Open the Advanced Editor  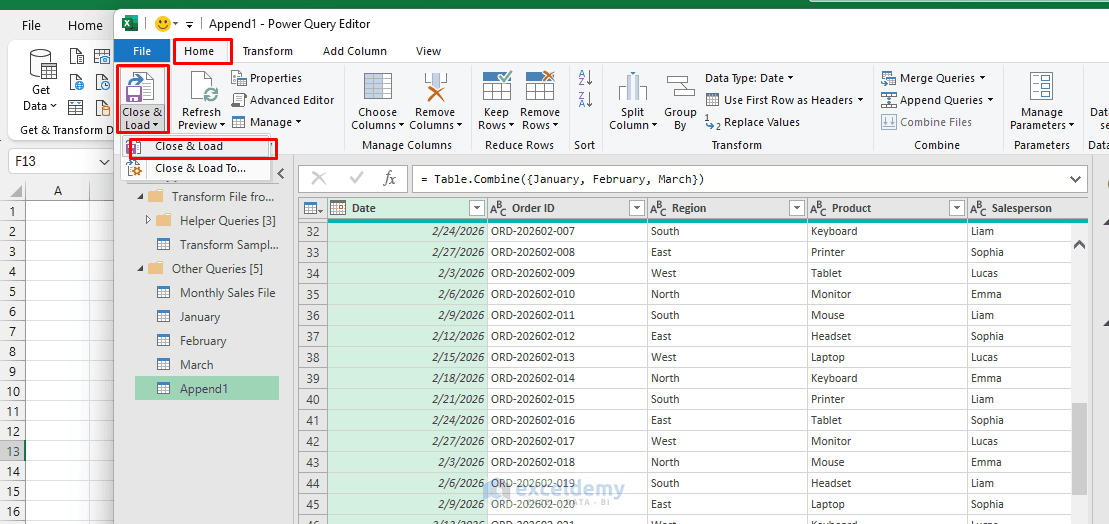[283, 100]
